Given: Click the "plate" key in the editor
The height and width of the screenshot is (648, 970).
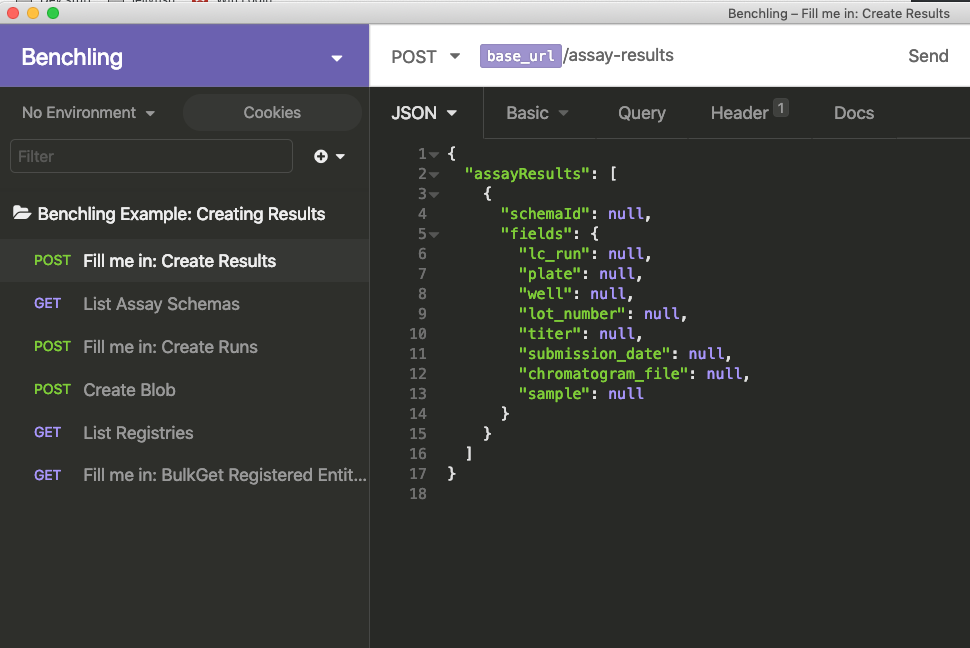Looking at the screenshot, I should 550,274.
